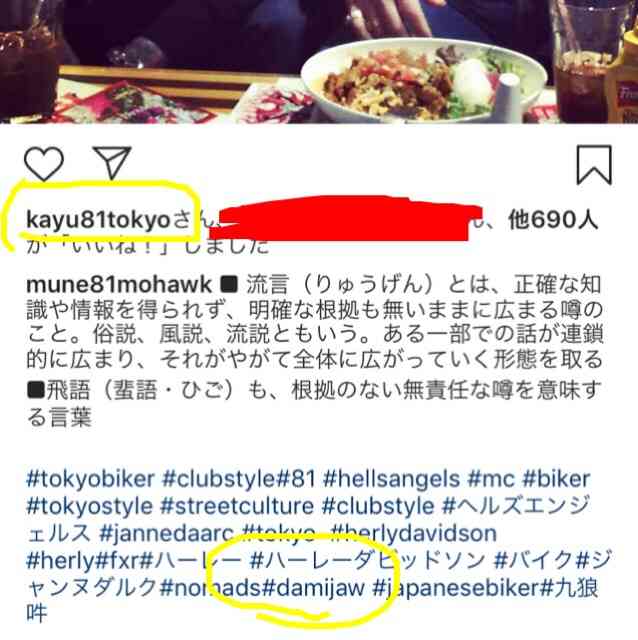
Task: Open hashtag #jannedaarc
Action: 167,533
